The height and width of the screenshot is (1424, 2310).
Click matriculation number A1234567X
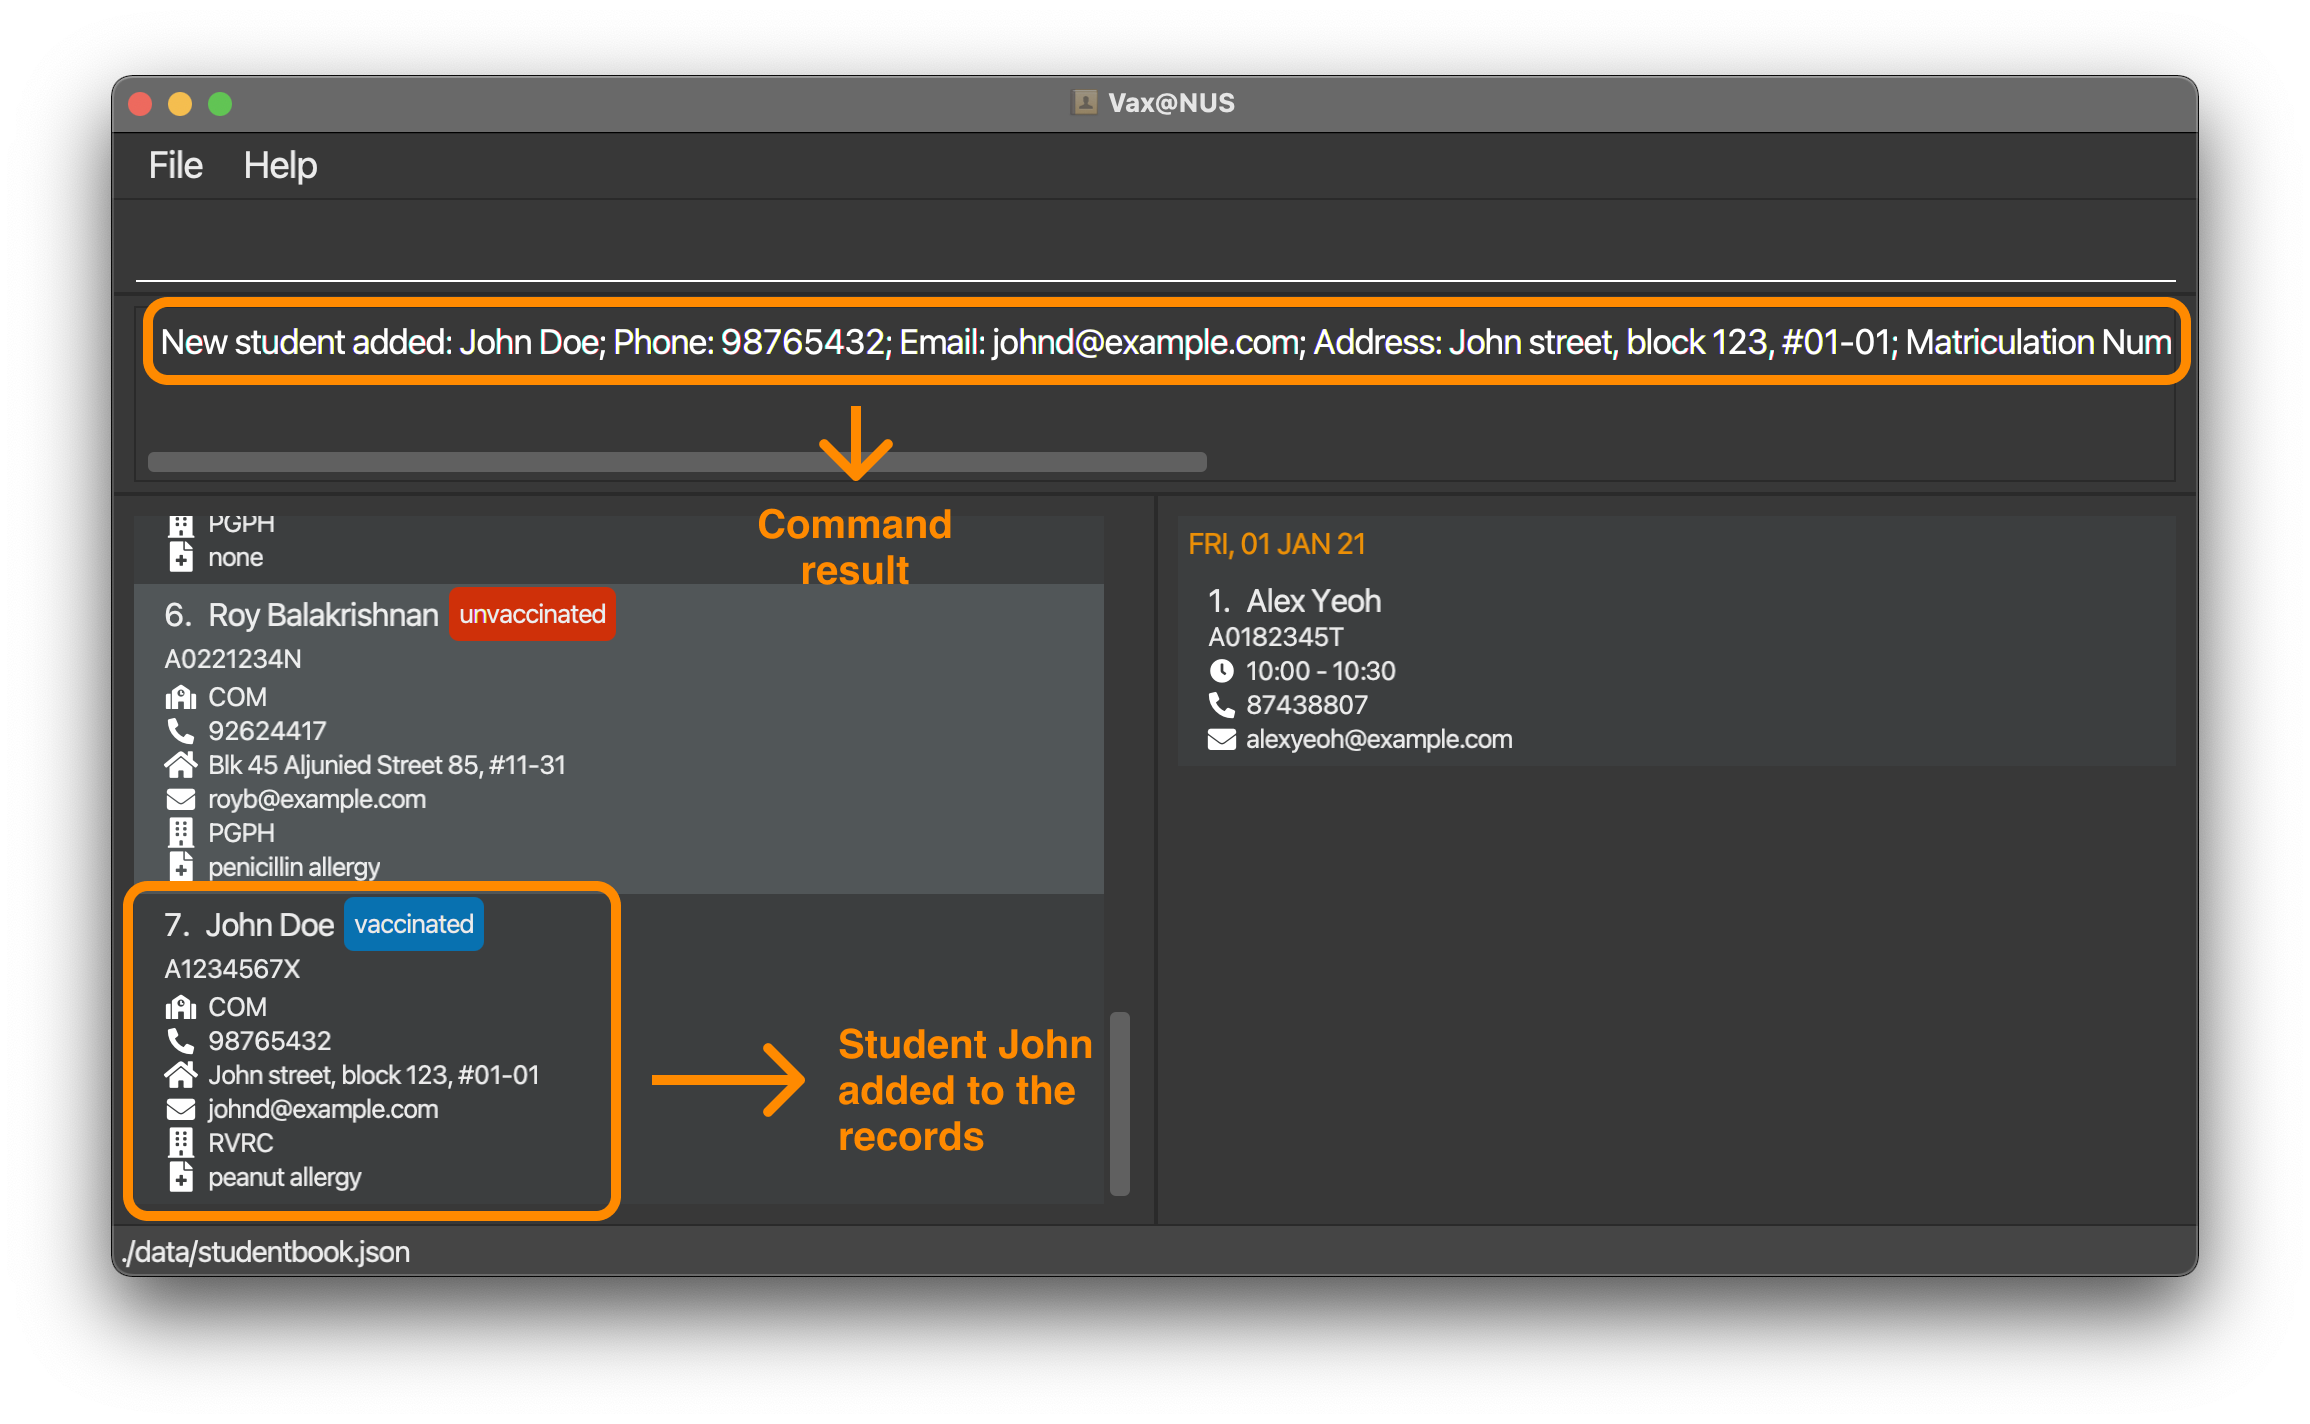click(232, 969)
